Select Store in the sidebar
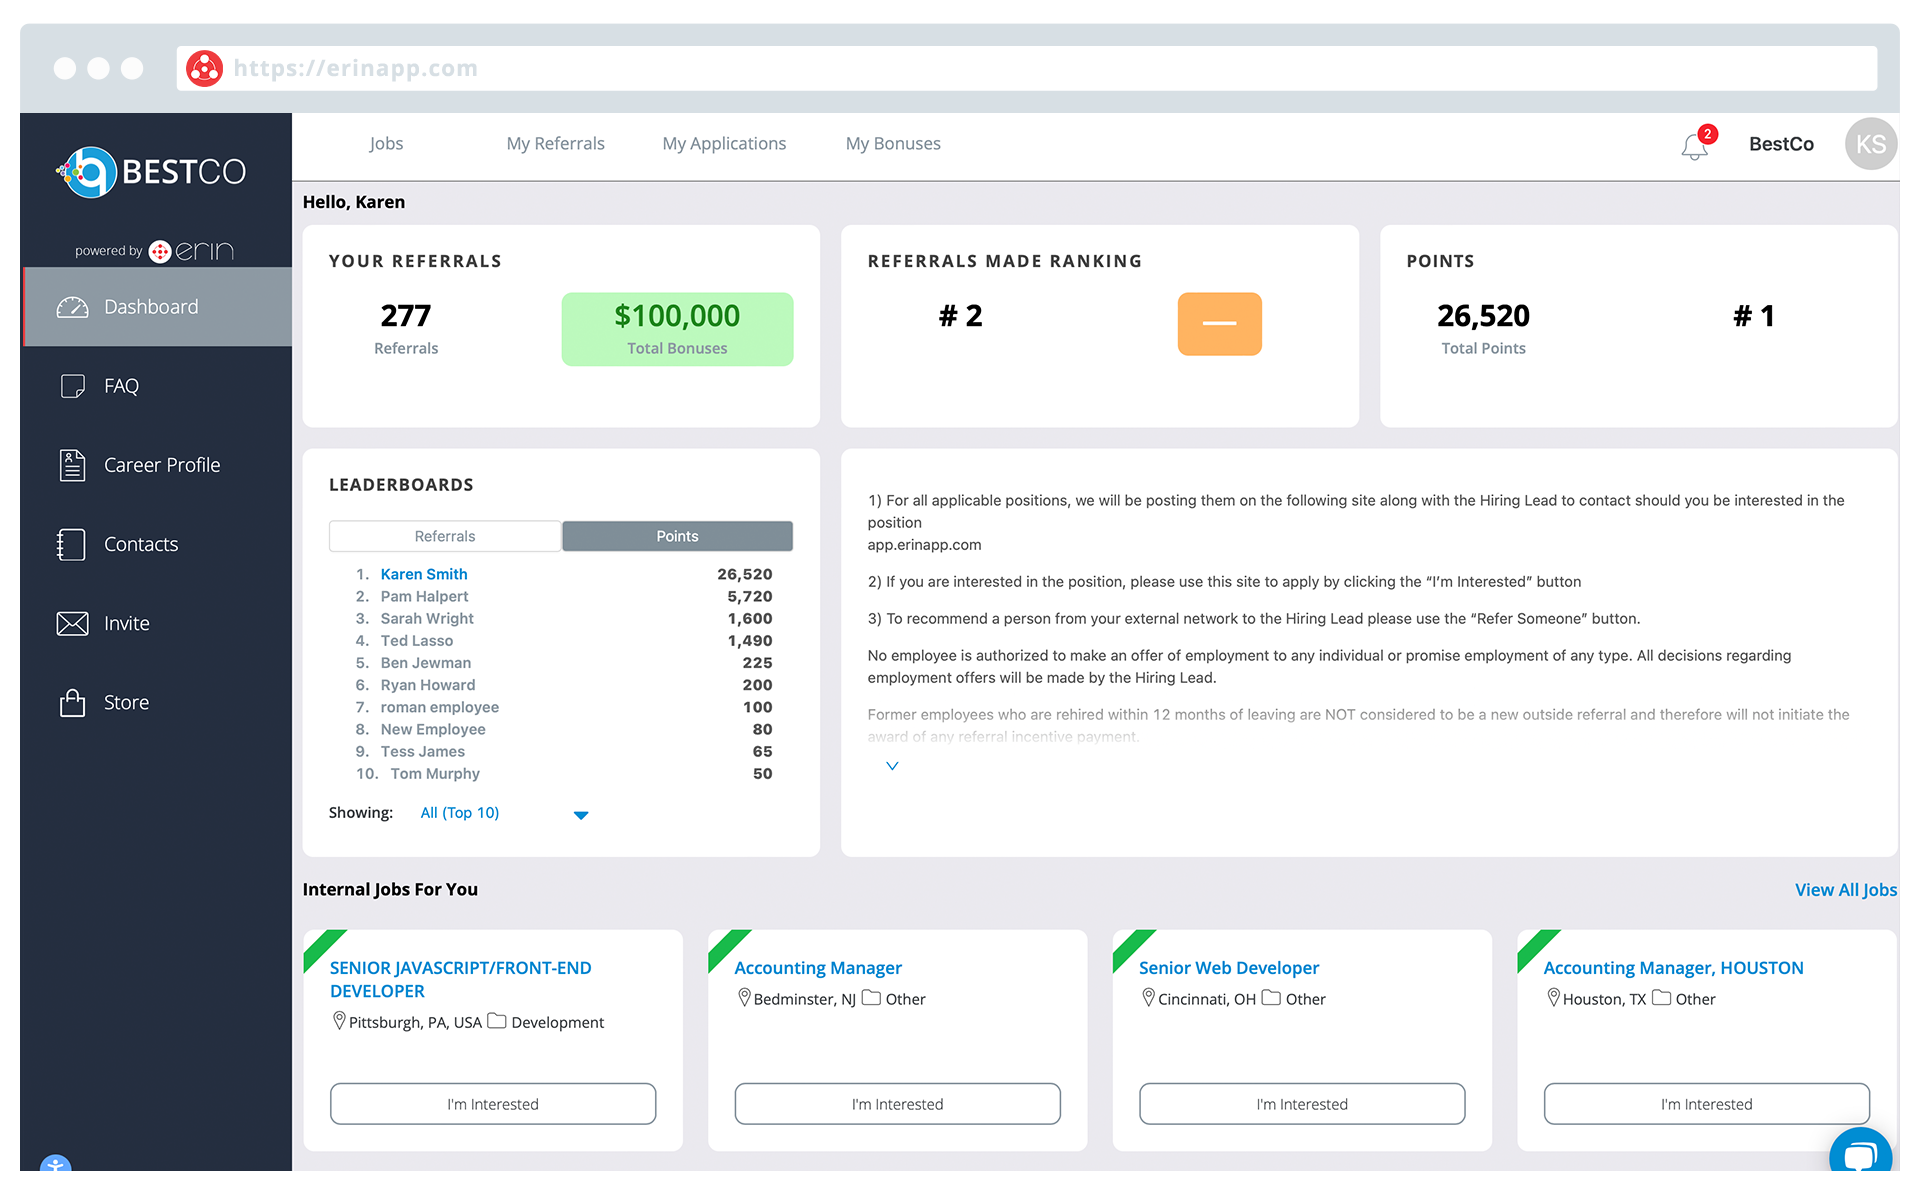The width and height of the screenshot is (1920, 1195). point(157,703)
